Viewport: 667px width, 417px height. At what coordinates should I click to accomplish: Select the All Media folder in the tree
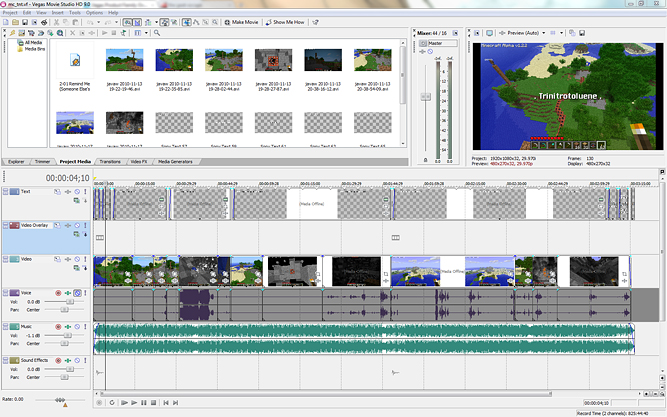(x=30, y=43)
